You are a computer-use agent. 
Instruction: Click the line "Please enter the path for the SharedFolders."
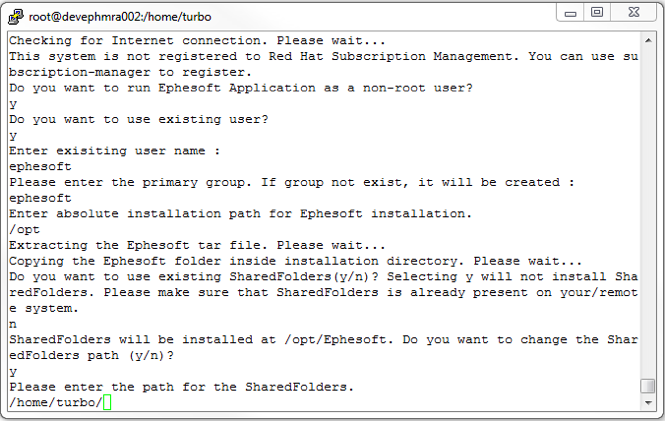tap(181, 387)
